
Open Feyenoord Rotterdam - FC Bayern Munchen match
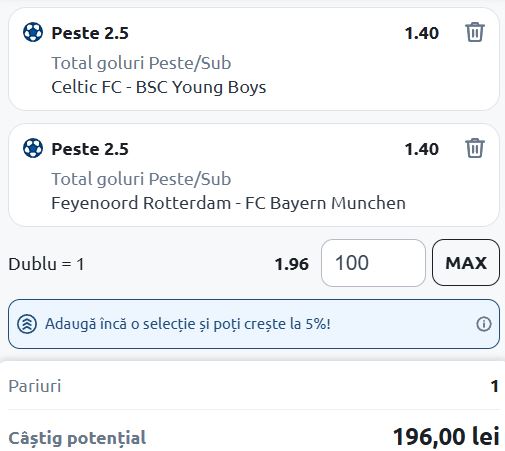click(228, 203)
